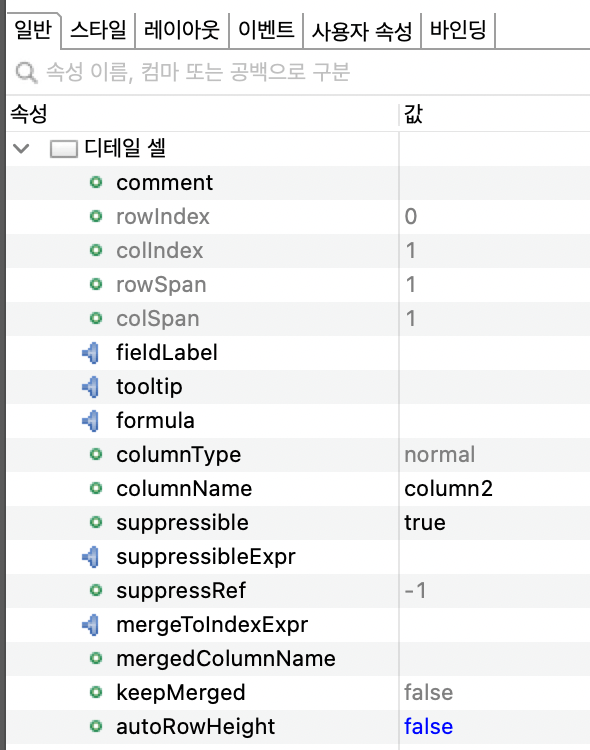Viewport: 590px width, 750px height.
Task: Toggle the suppressible true value
Action: click(x=495, y=523)
